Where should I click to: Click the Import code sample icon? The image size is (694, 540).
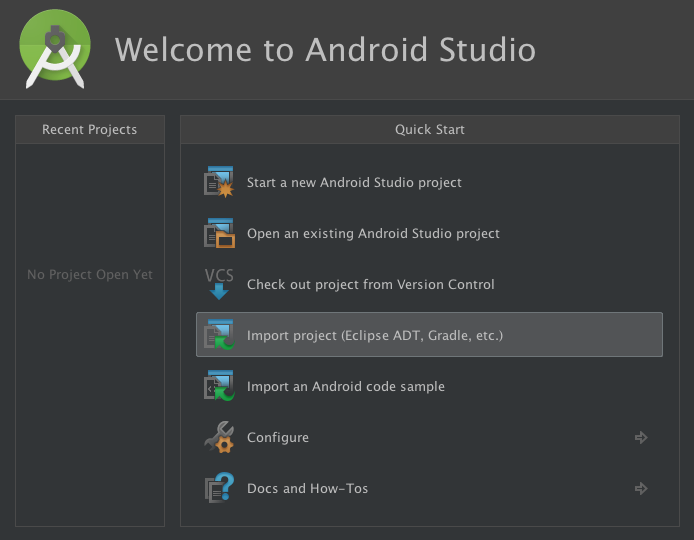(x=219, y=386)
